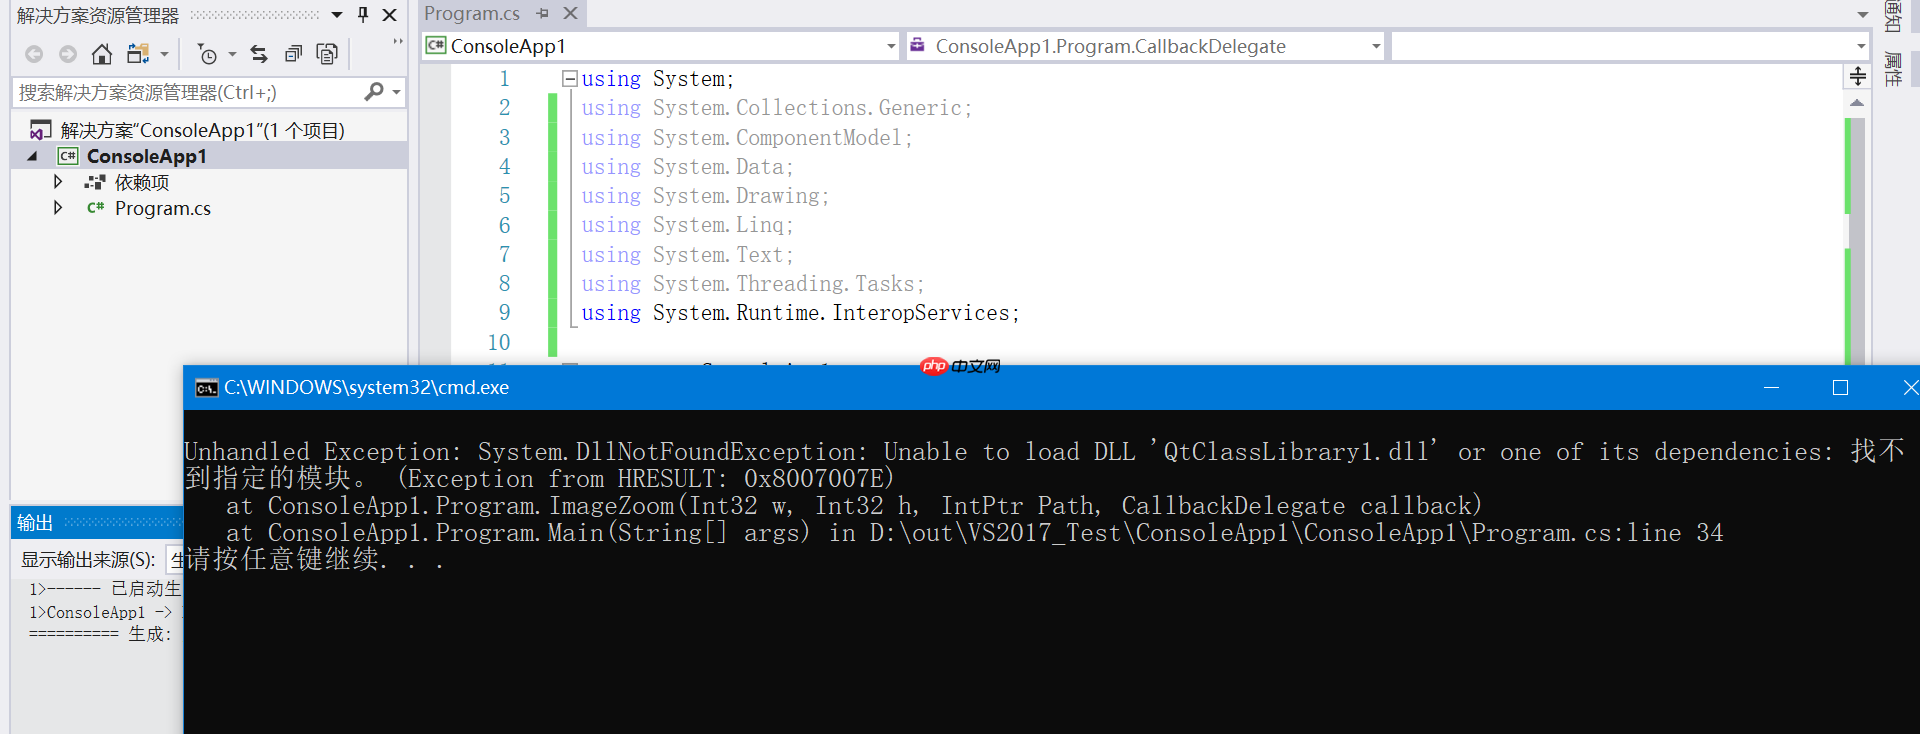Image resolution: width=1920 pixels, height=734 pixels.
Task: Click the DllNotFoundException message in cmd window
Action: (x=1044, y=465)
